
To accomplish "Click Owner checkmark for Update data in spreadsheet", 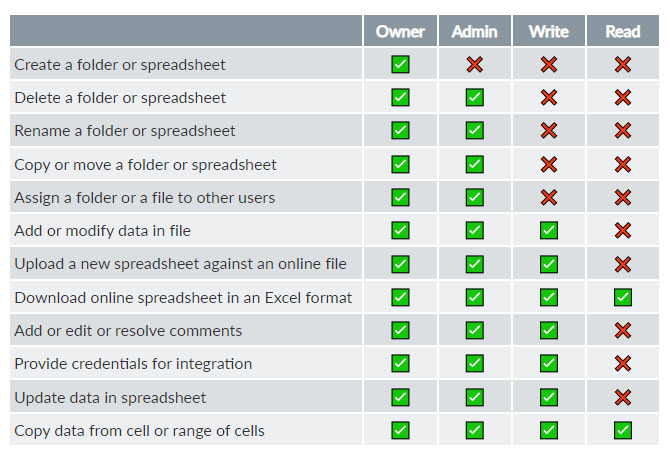I will pos(400,397).
